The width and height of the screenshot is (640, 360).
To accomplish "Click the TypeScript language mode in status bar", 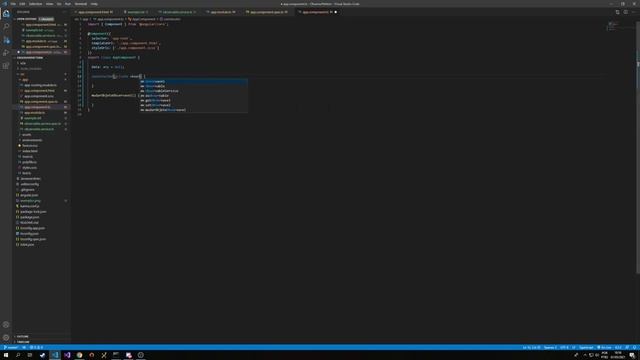I will [x=586, y=348].
